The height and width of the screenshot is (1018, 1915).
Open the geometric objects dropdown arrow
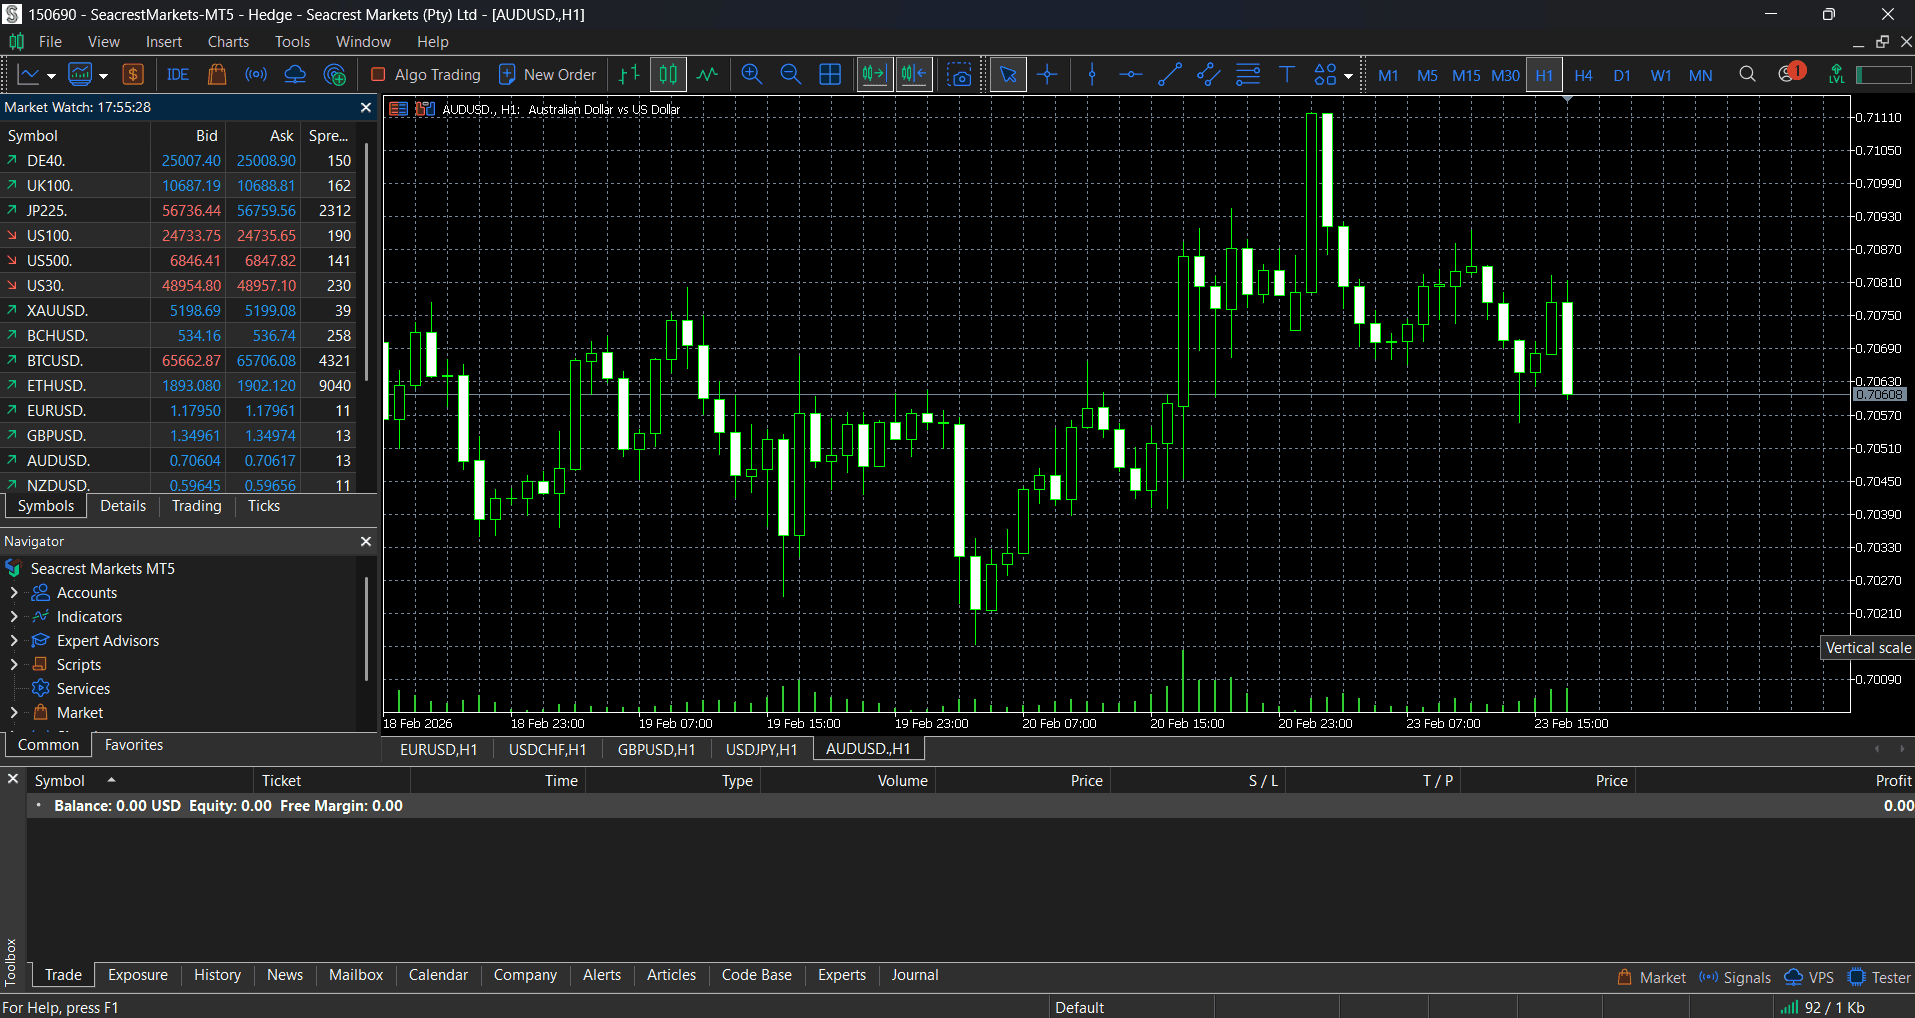click(x=1348, y=74)
